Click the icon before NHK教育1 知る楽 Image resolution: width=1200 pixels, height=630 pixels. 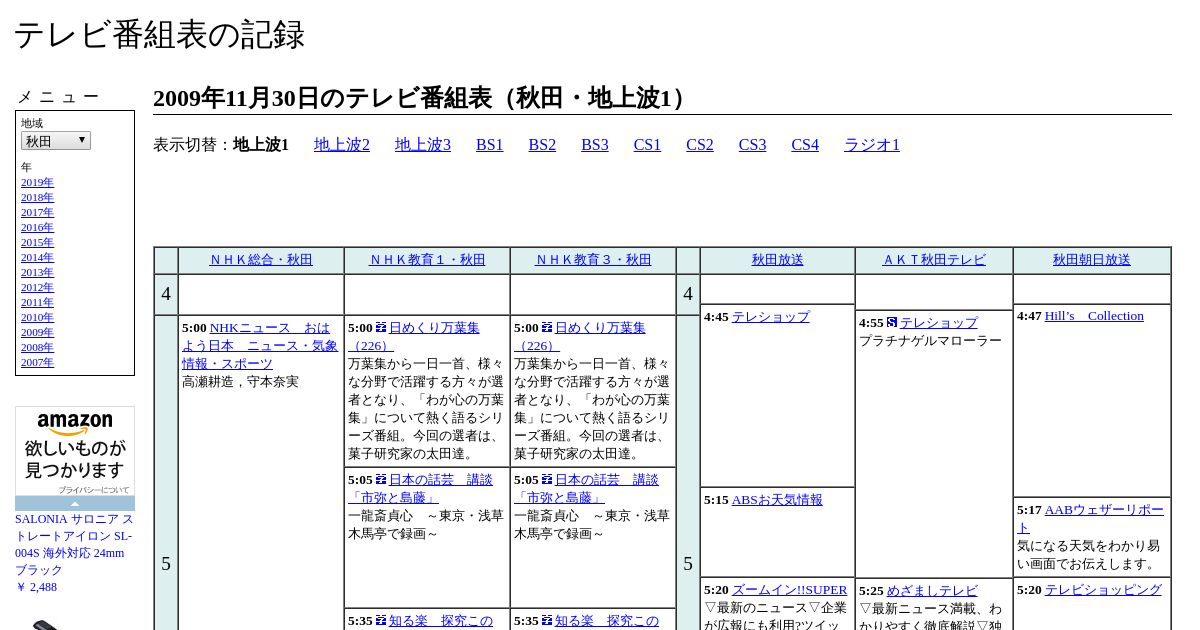pyautogui.click(x=381, y=620)
